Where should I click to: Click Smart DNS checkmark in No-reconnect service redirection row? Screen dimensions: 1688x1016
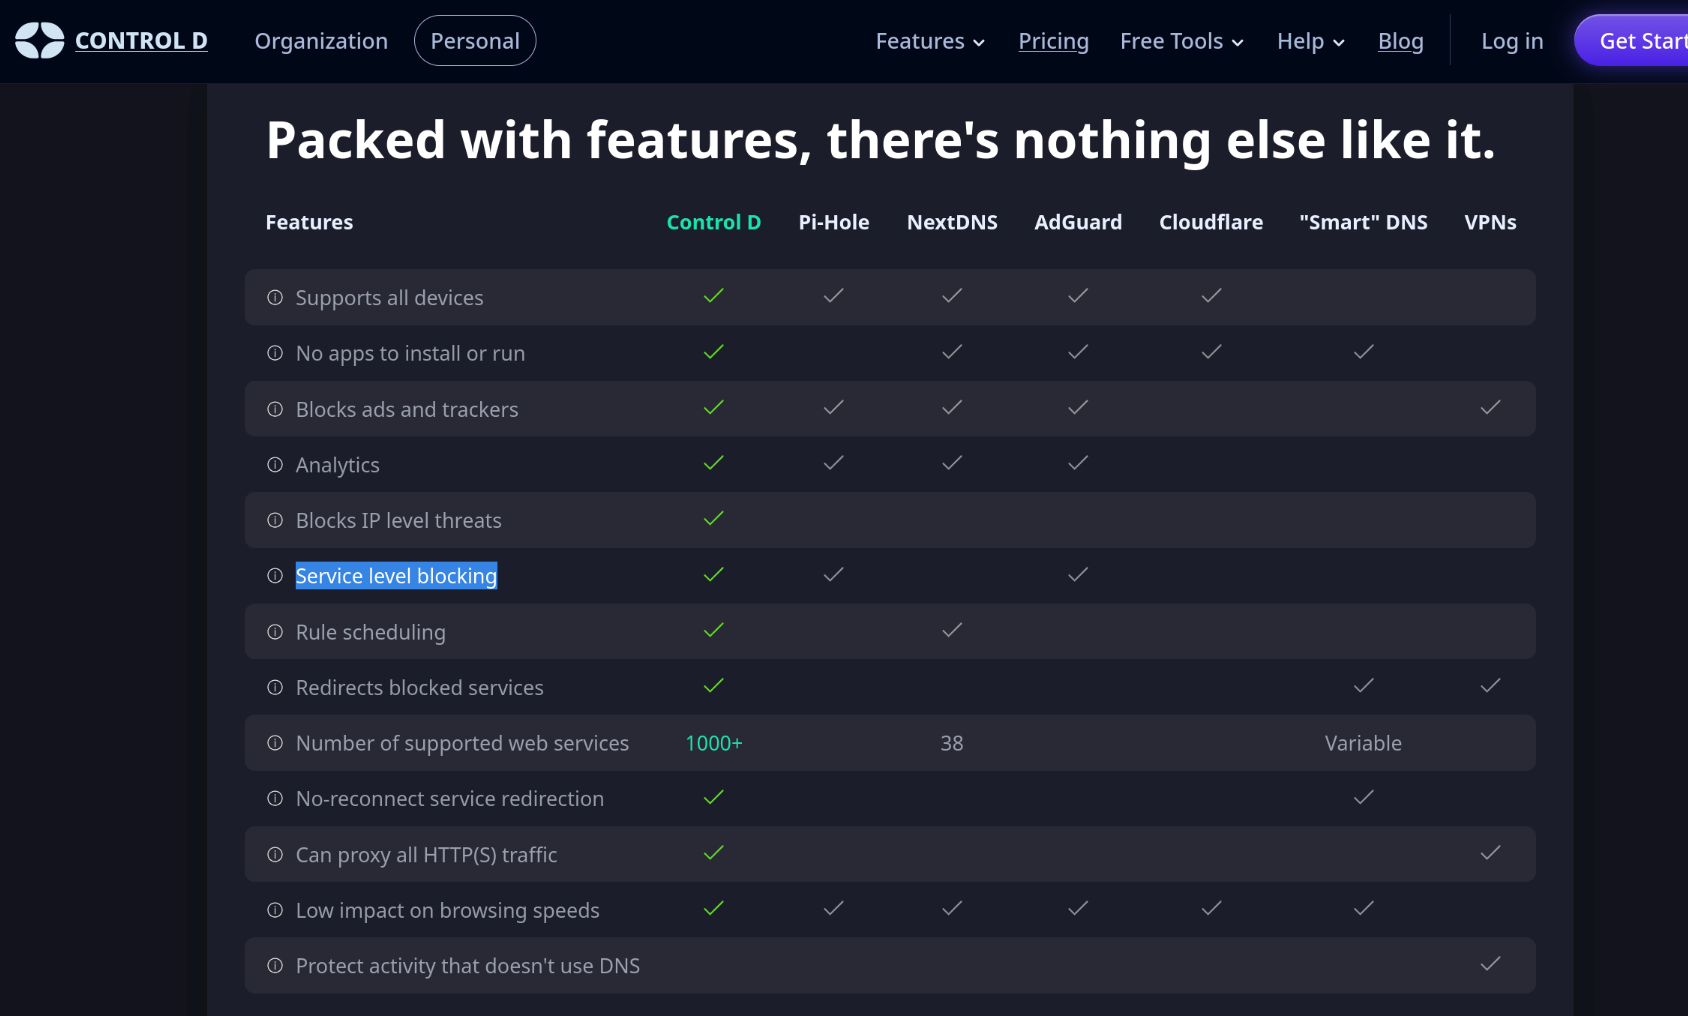tap(1363, 797)
